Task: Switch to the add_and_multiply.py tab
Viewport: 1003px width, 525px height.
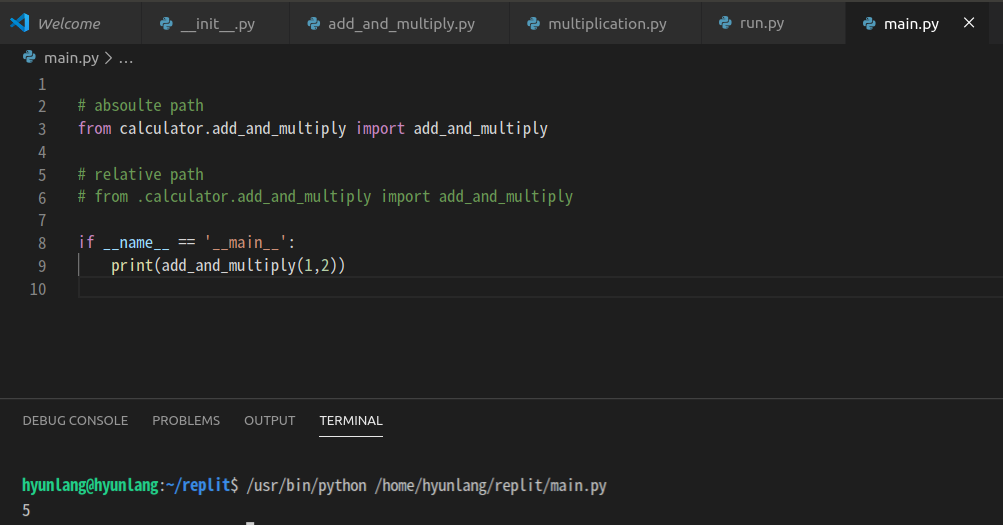Action: tap(399, 24)
